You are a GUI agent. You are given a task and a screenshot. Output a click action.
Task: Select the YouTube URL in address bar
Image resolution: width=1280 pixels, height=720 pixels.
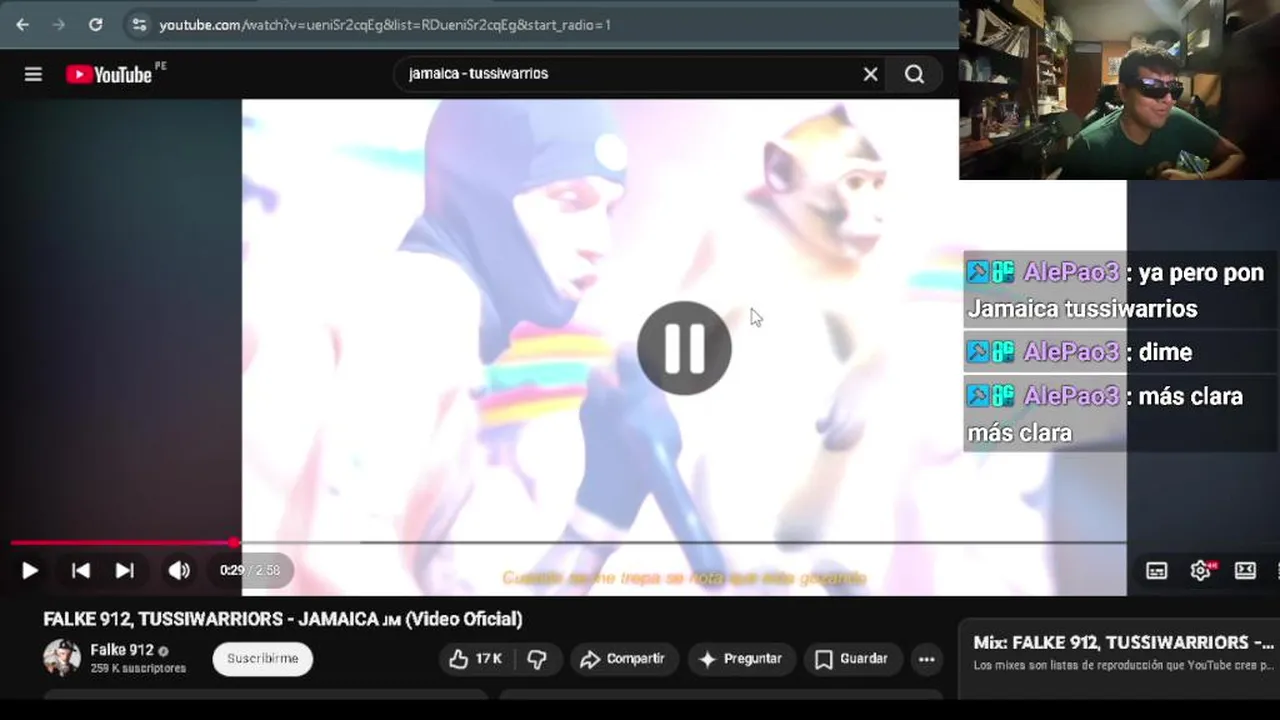[385, 25]
